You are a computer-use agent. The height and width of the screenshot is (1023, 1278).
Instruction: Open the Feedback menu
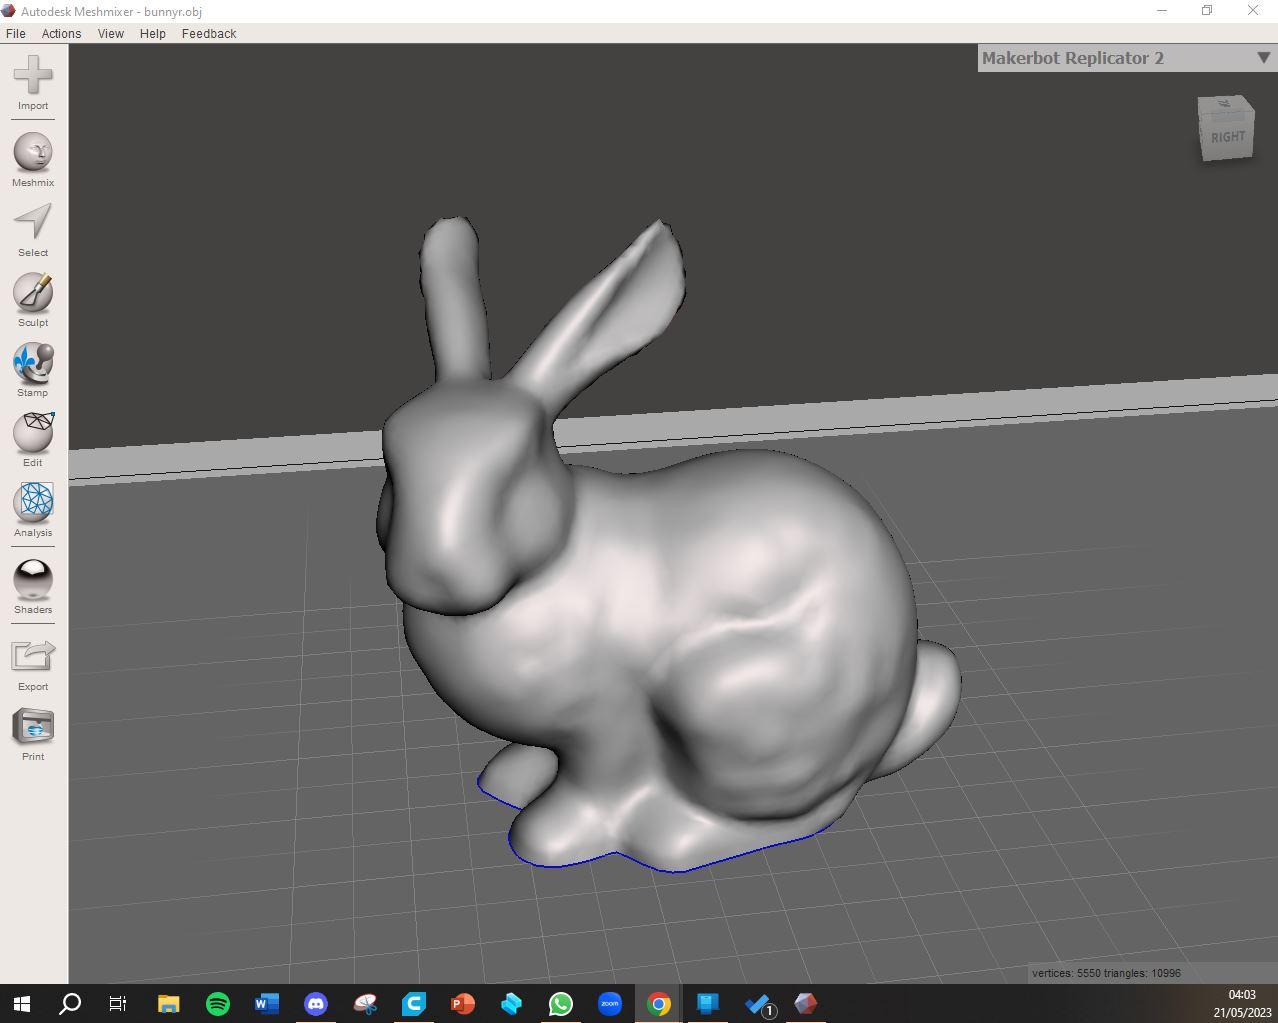pyautogui.click(x=209, y=33)
